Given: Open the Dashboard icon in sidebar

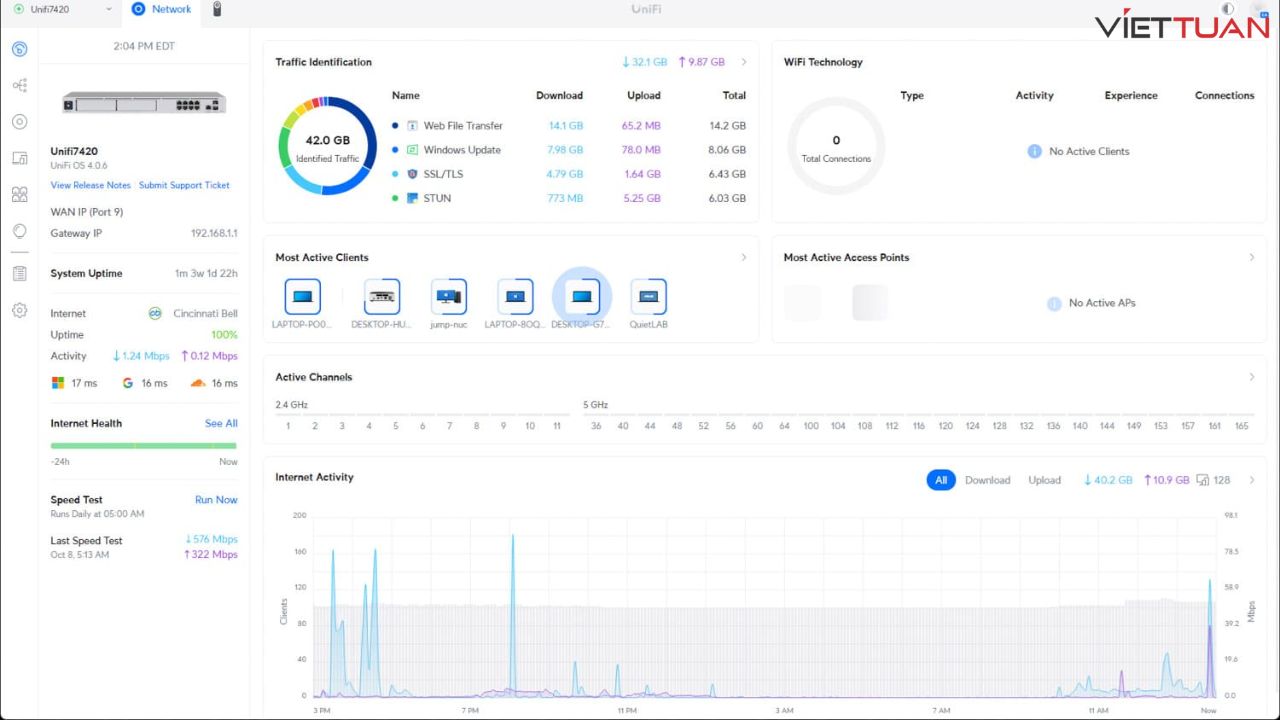Looking at the screenshot, I should click(19, 49).
